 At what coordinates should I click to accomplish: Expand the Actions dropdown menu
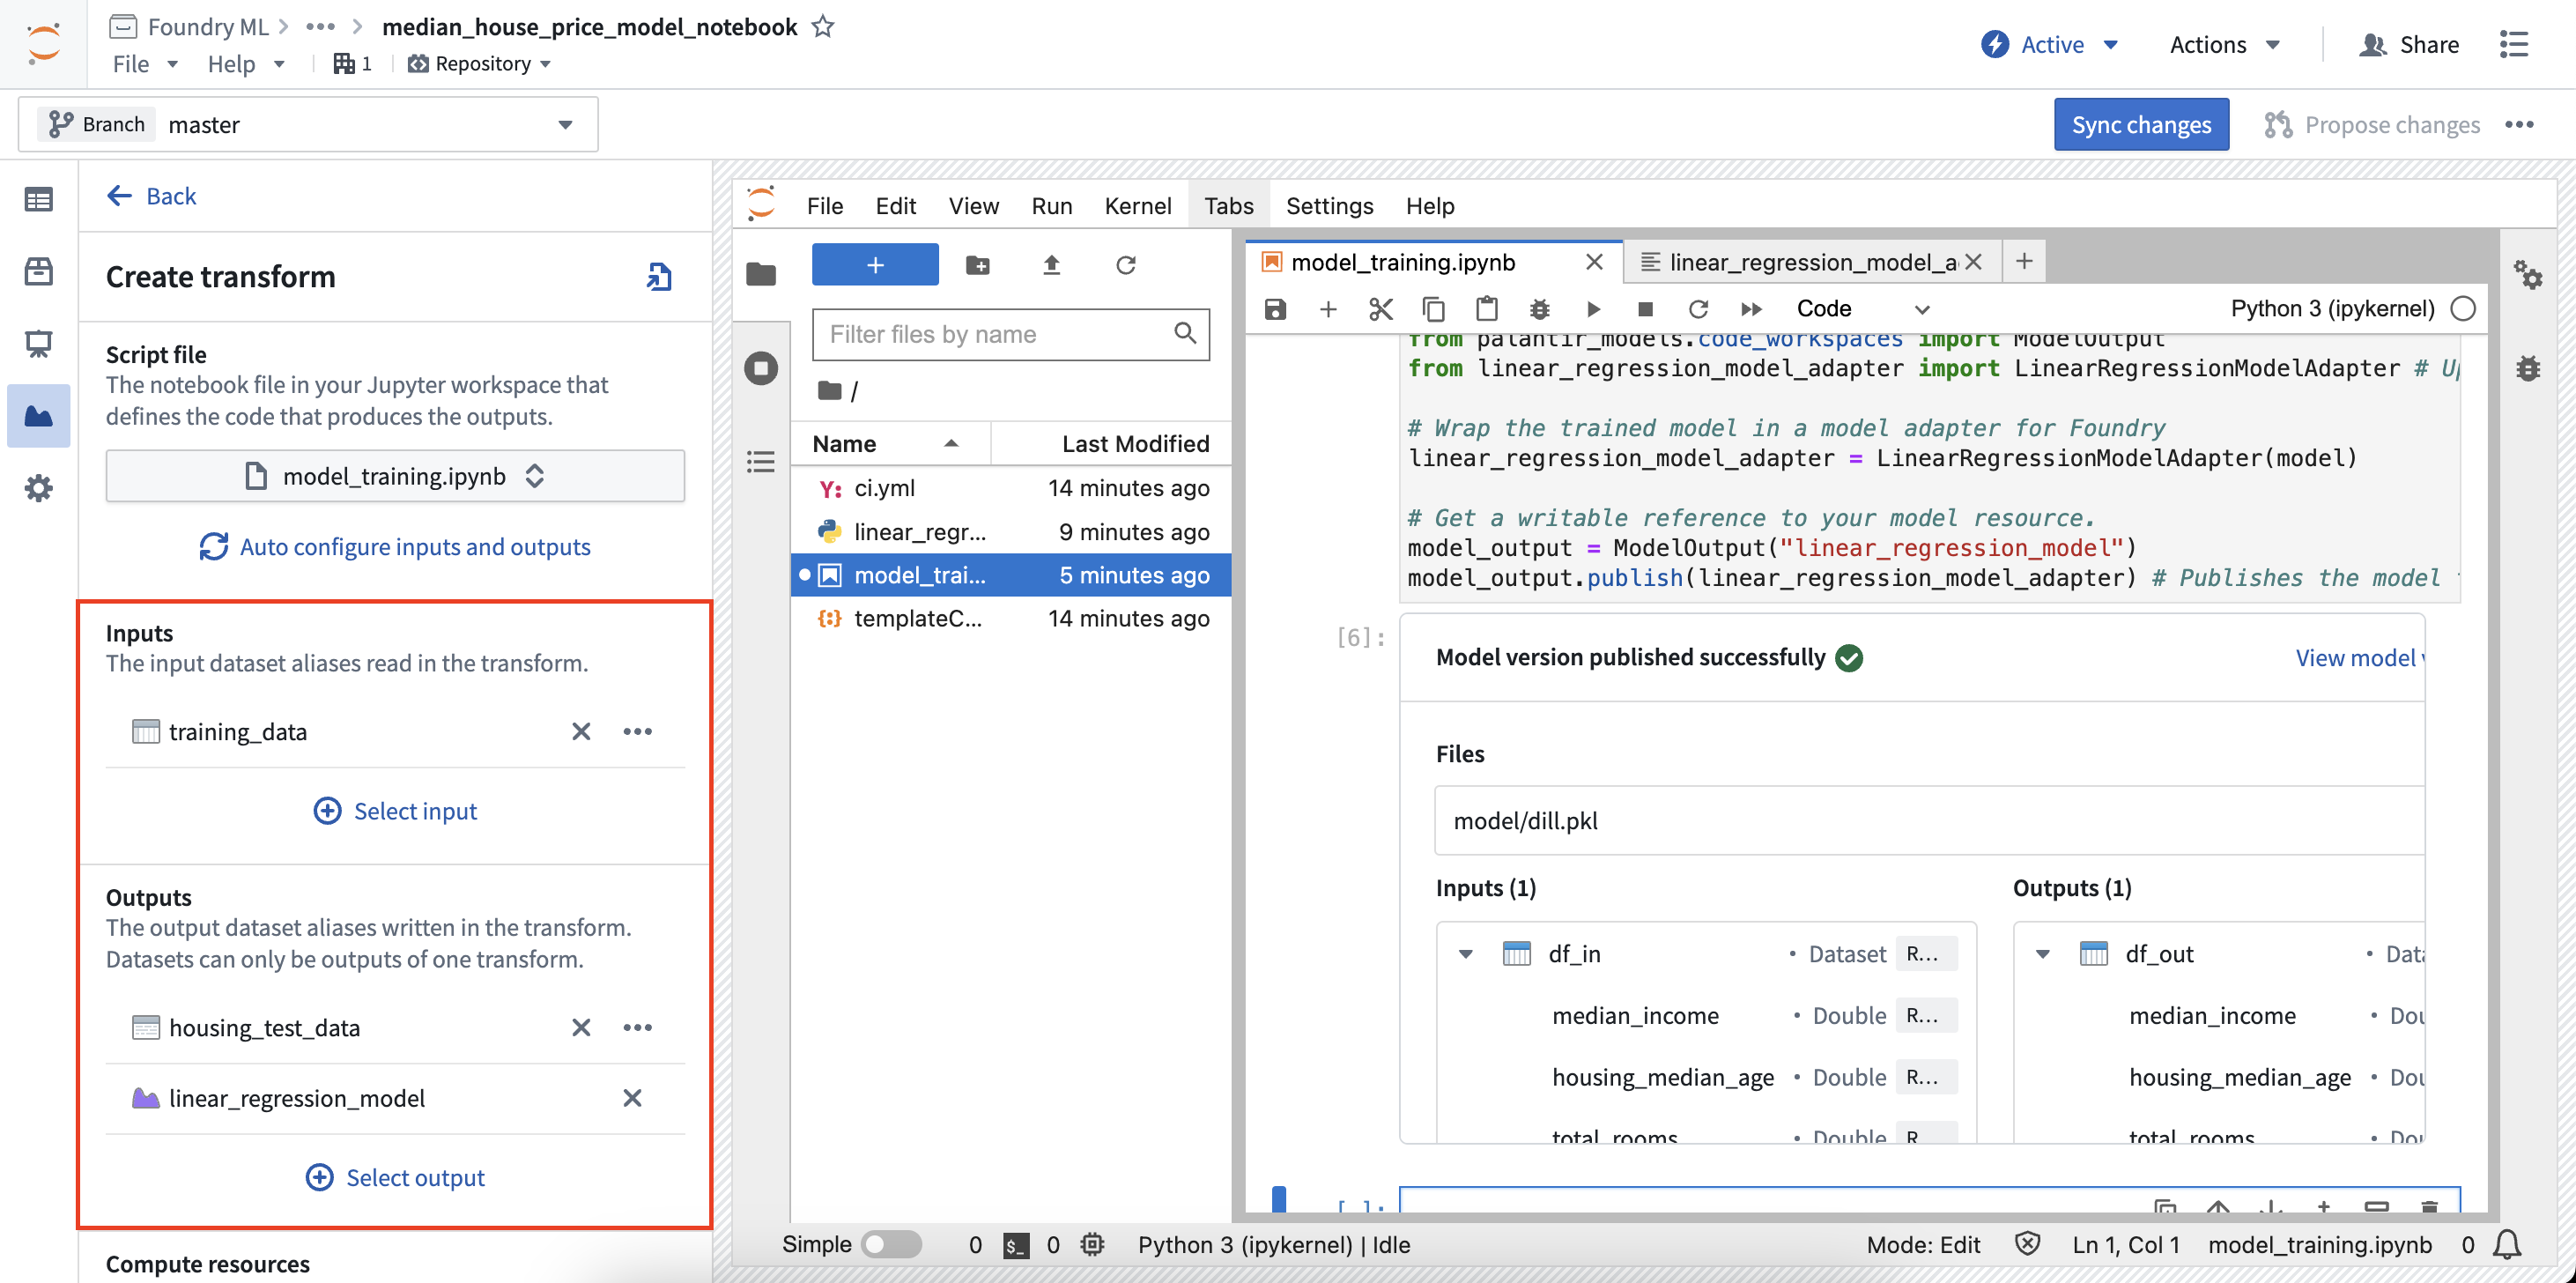pyautogui.click(x=2225, y=45)
